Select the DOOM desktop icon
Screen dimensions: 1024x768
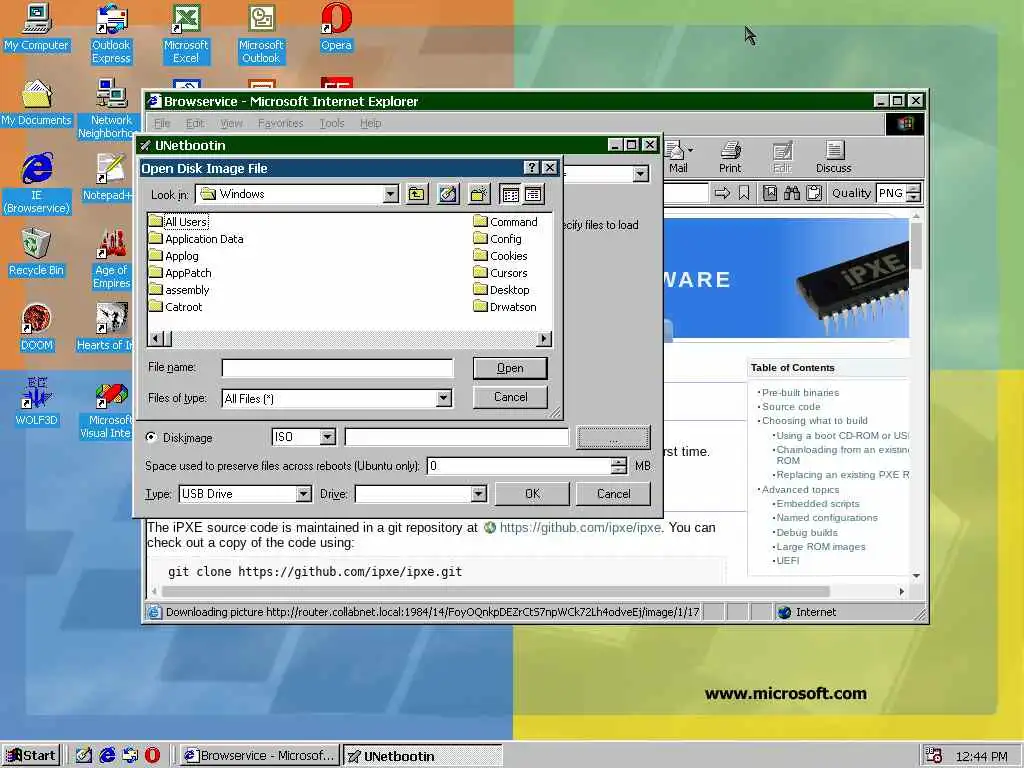(x=36, y=328)
